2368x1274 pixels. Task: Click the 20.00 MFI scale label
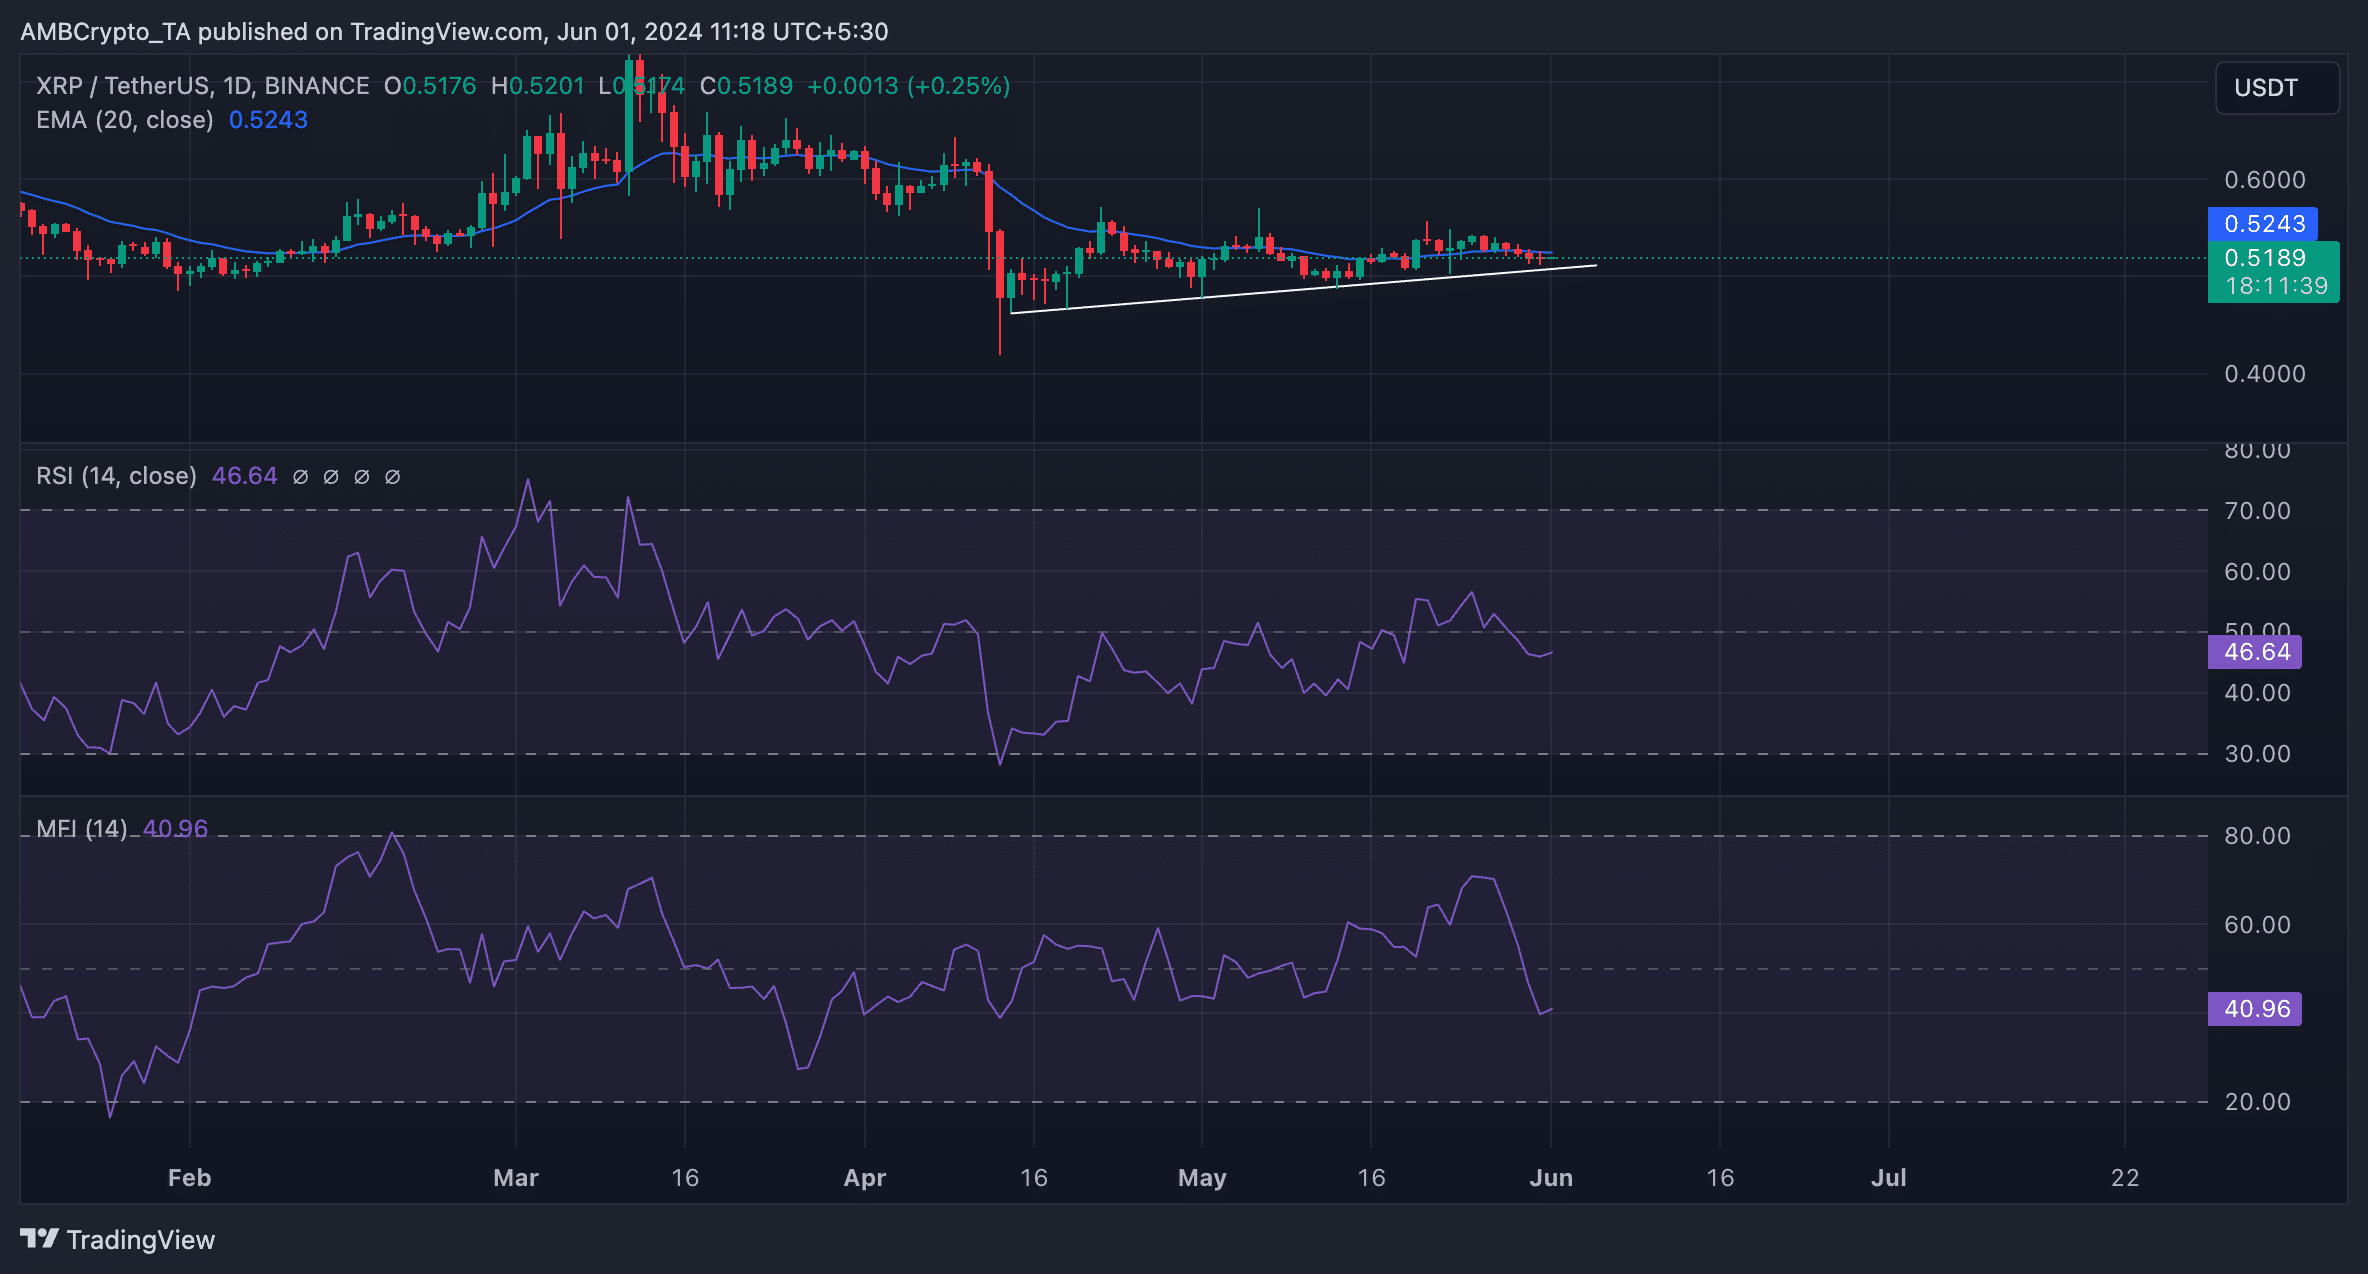(2257, 1102)
